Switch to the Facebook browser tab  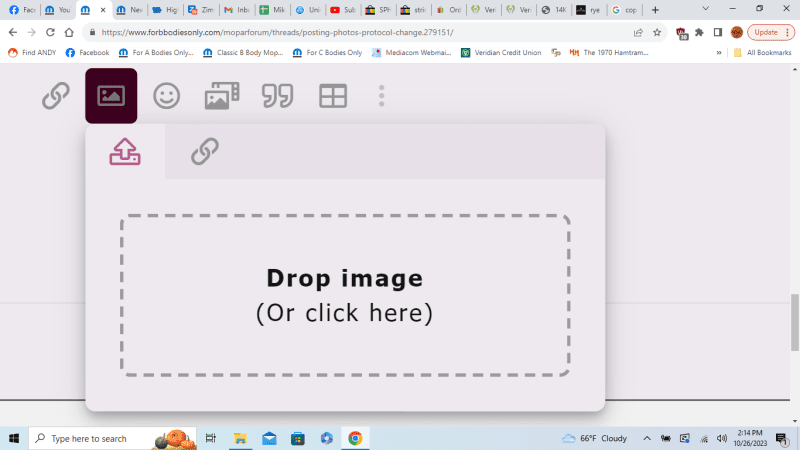[21, 10]
